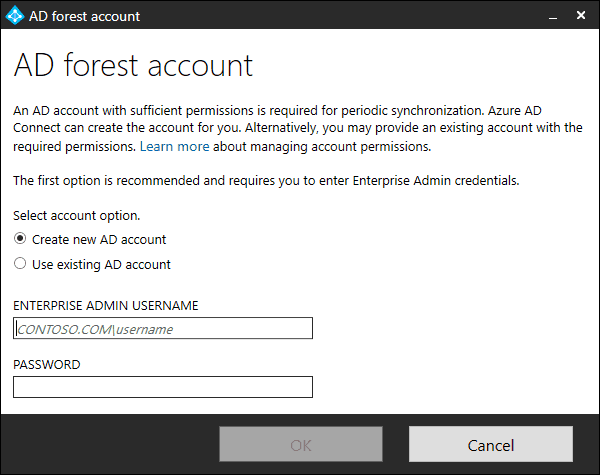Viewport: 600px width, 475px height.
Task: Focus the Enterprise Admin Username field
Action: (x=163, y=328)
